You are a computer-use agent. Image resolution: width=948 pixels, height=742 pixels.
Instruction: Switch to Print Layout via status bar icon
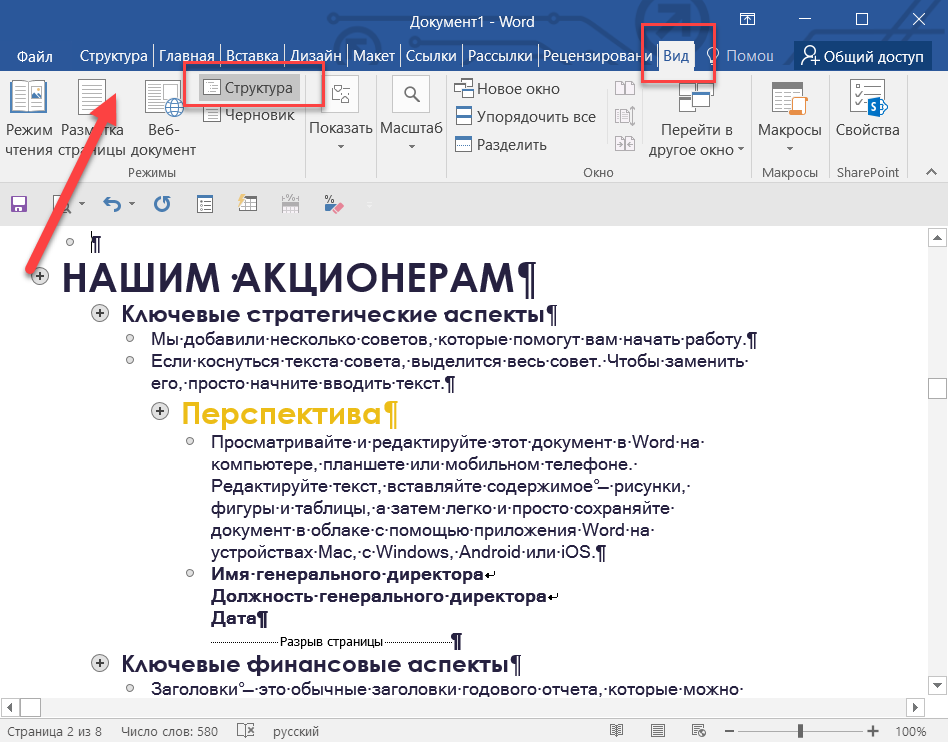pos(658,731)
